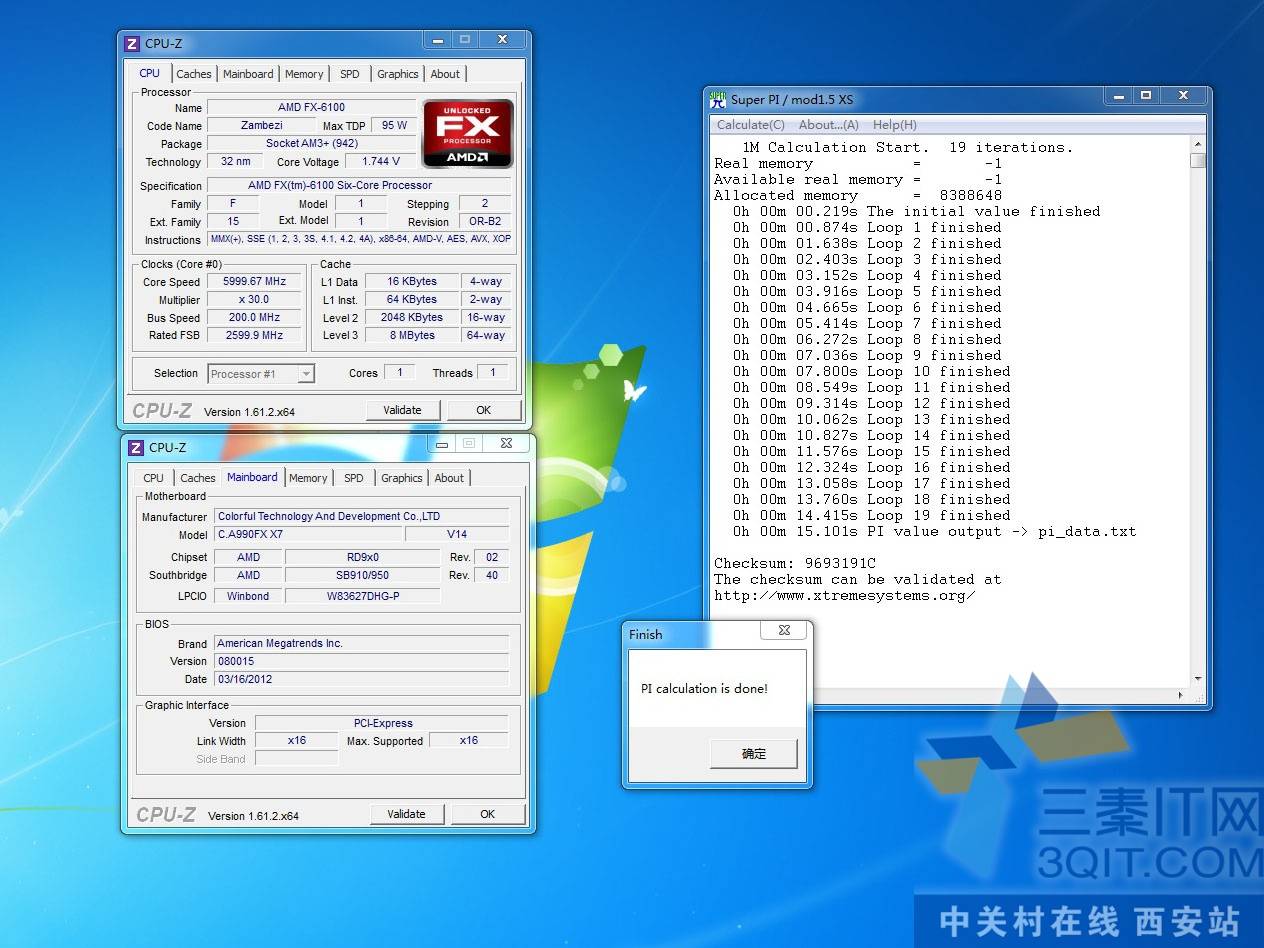Viewport: 1264px width, 948px height.
Task: Click the AMD FX processor logo
Action: [468, 133]
